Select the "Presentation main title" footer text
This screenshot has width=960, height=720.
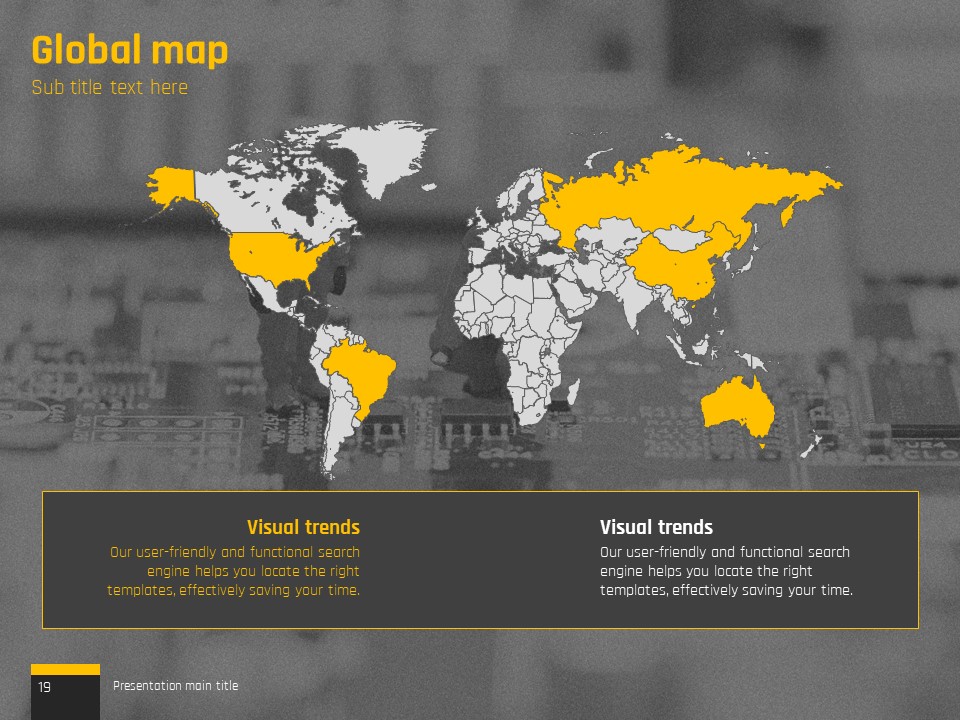176,686
